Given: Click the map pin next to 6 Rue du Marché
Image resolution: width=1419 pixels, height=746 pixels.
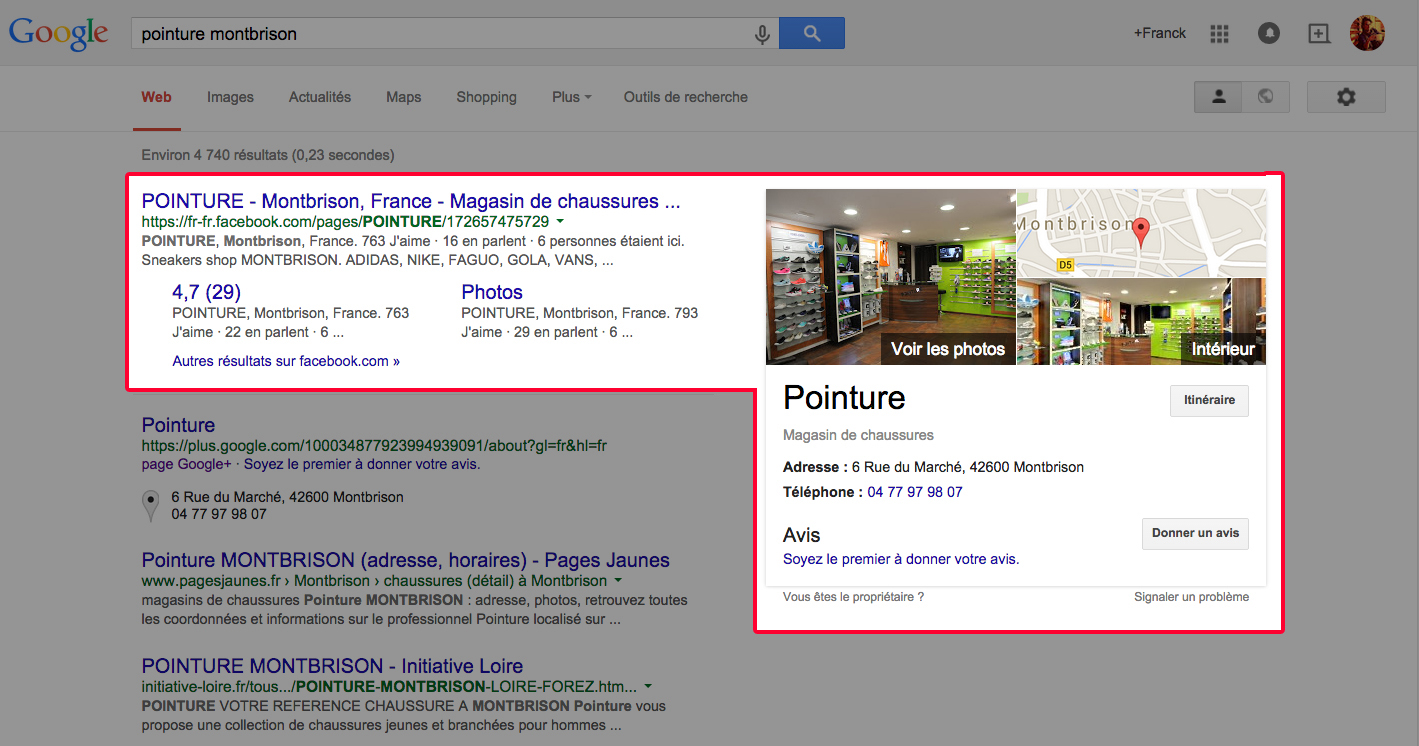Looking at the screenshot, I should [151, 505].
